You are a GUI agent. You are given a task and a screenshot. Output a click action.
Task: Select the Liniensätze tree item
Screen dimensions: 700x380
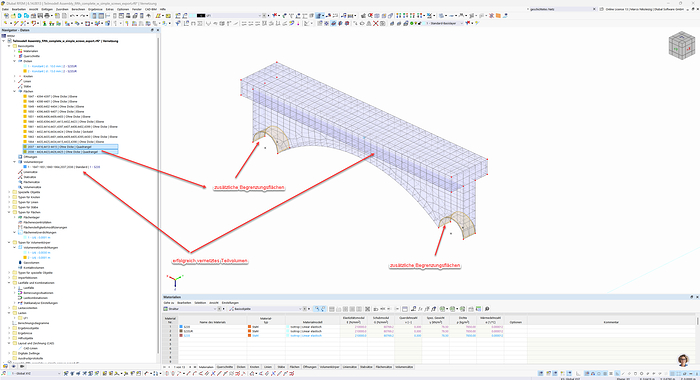[x=30, y=172]
